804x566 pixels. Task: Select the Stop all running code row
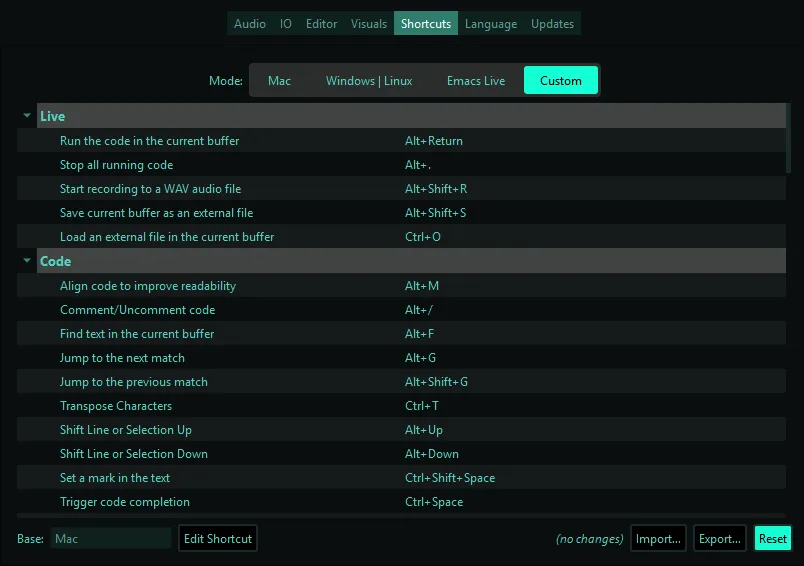(x=401, y=165)
